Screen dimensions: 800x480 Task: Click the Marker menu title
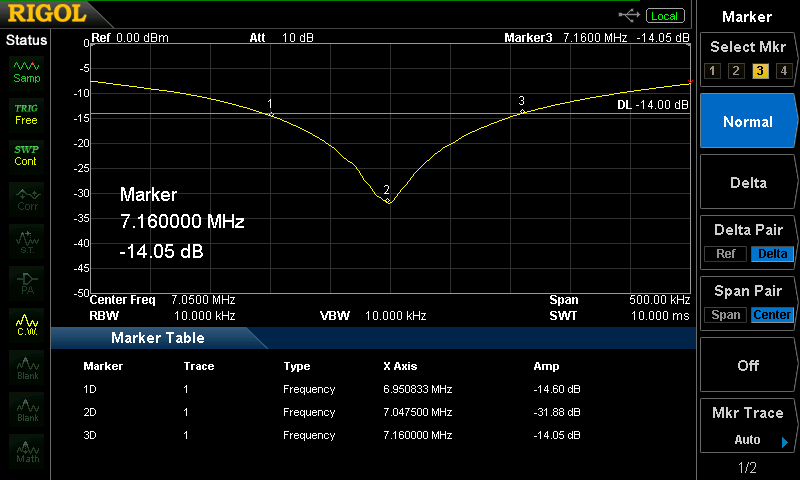[x=747, y=17]
